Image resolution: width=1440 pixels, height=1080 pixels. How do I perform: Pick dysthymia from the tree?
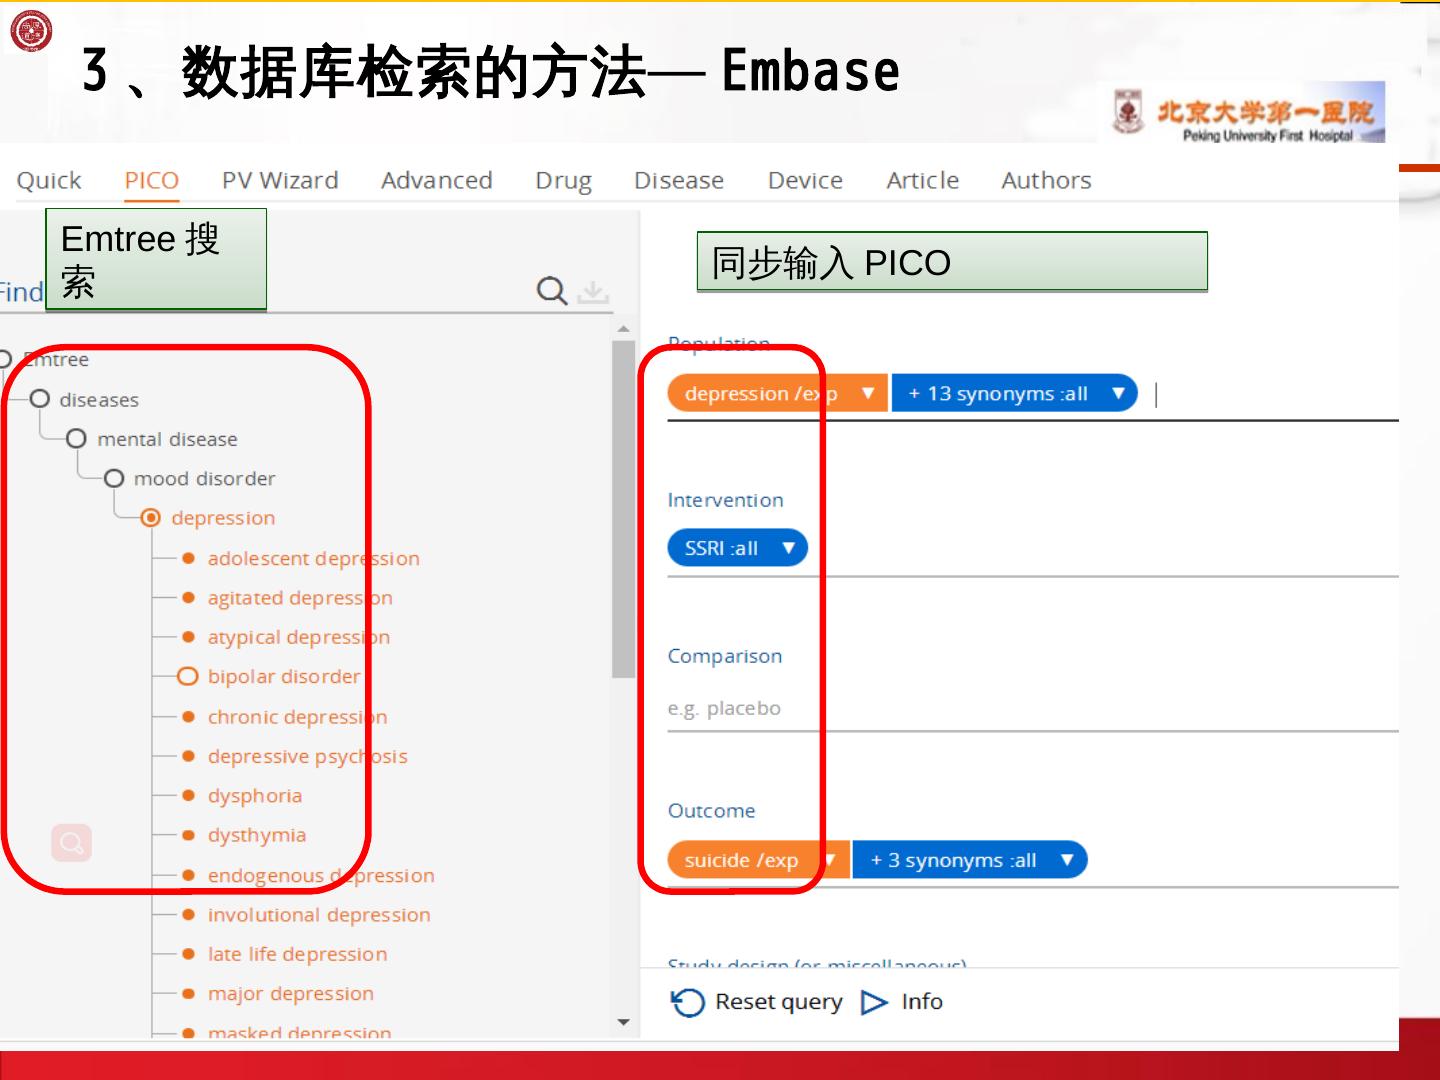point(257,835)
